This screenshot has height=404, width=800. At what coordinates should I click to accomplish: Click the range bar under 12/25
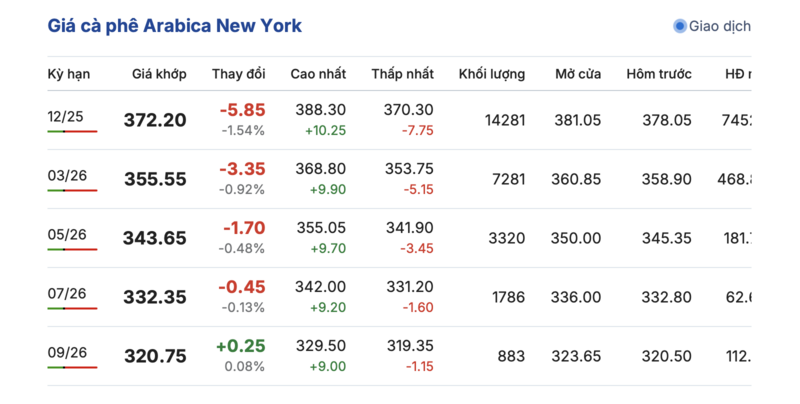click(72, 131)
